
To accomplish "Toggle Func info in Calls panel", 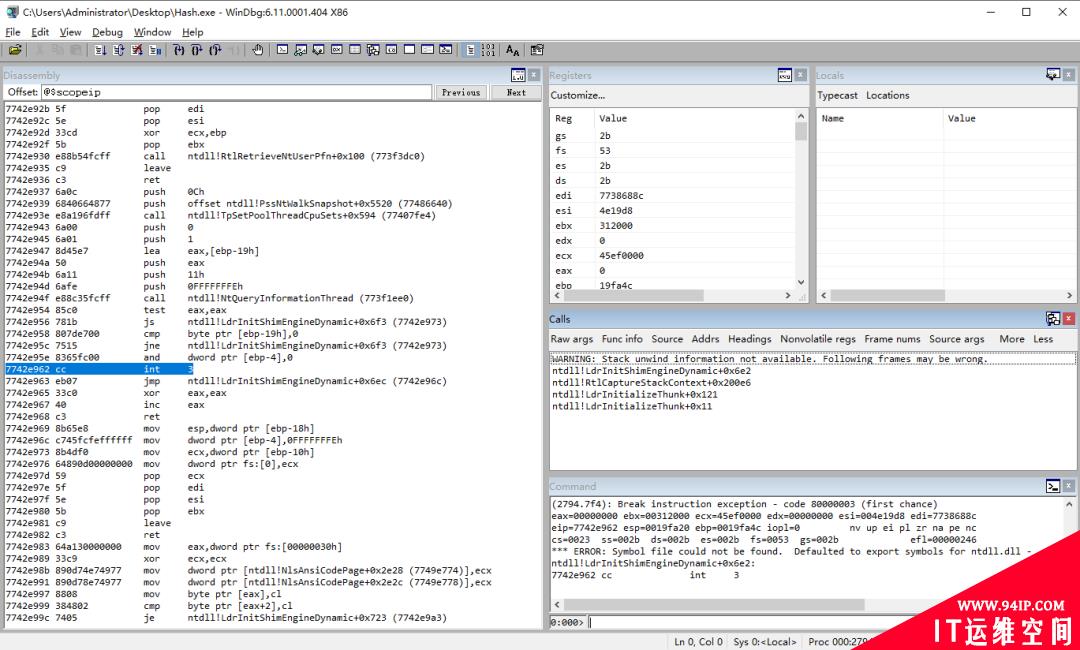I will point(622,339).
